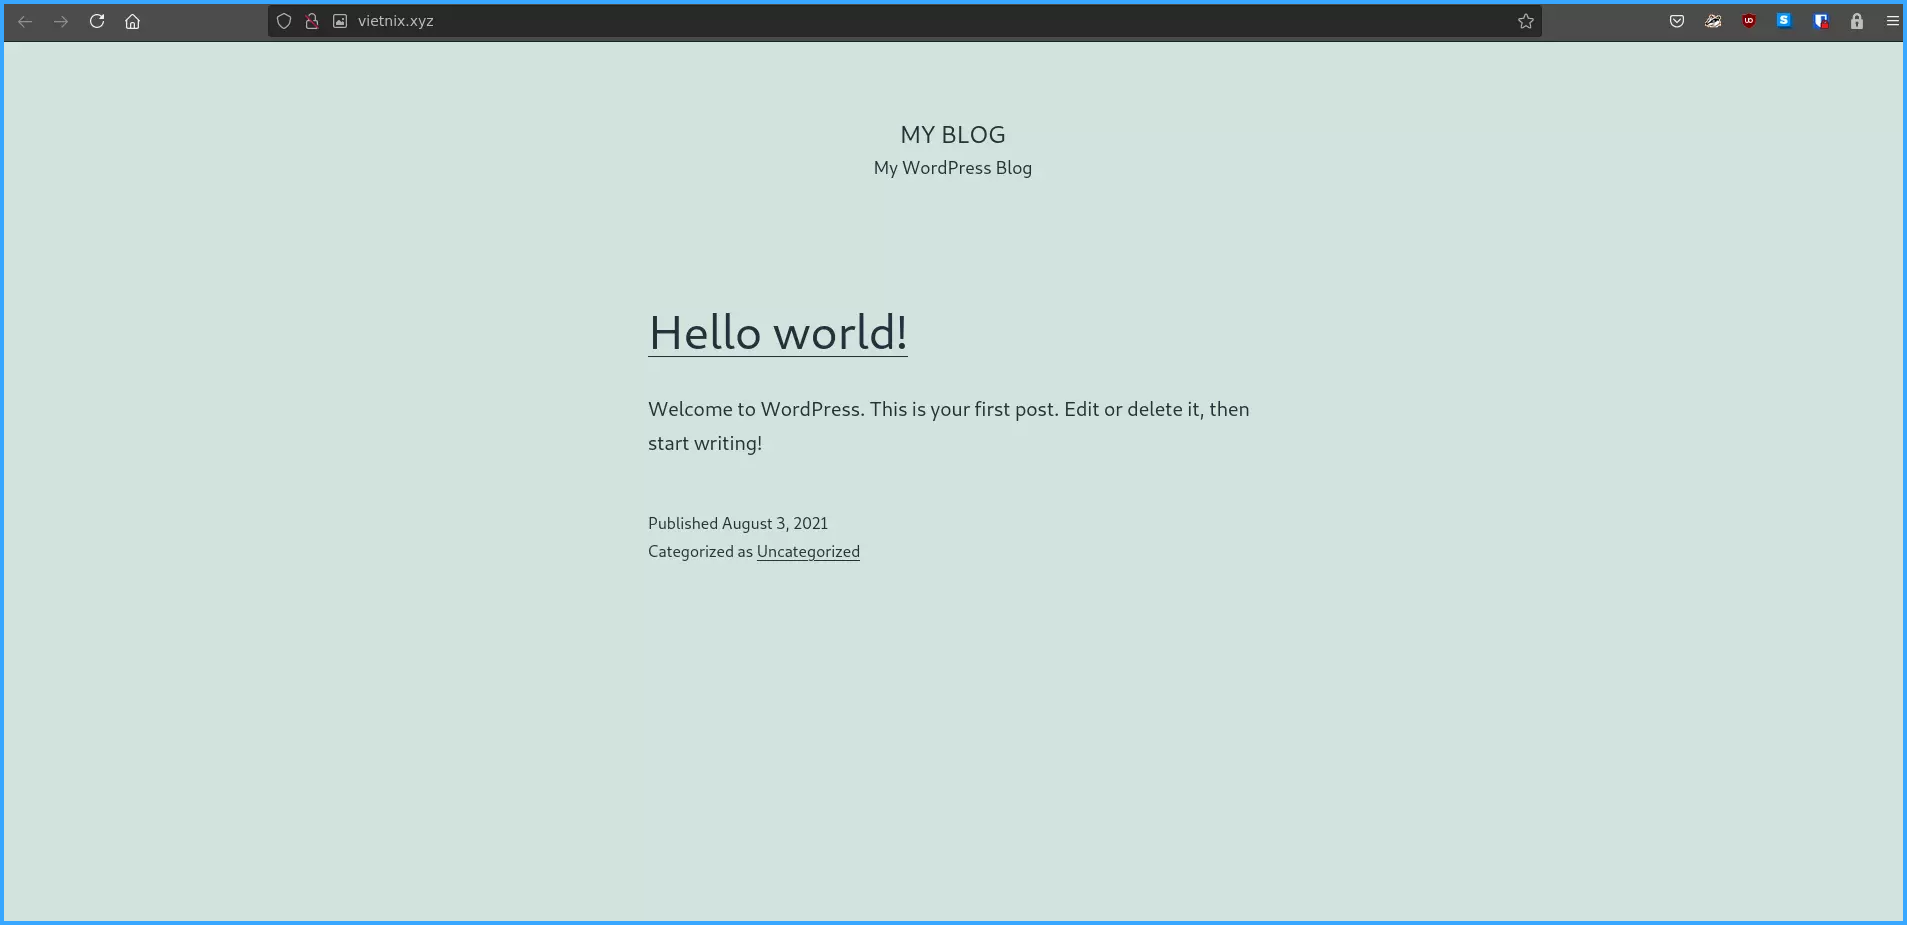
Task: Open the Firefox hamburger menu
Action: (x=1892, y=21)
